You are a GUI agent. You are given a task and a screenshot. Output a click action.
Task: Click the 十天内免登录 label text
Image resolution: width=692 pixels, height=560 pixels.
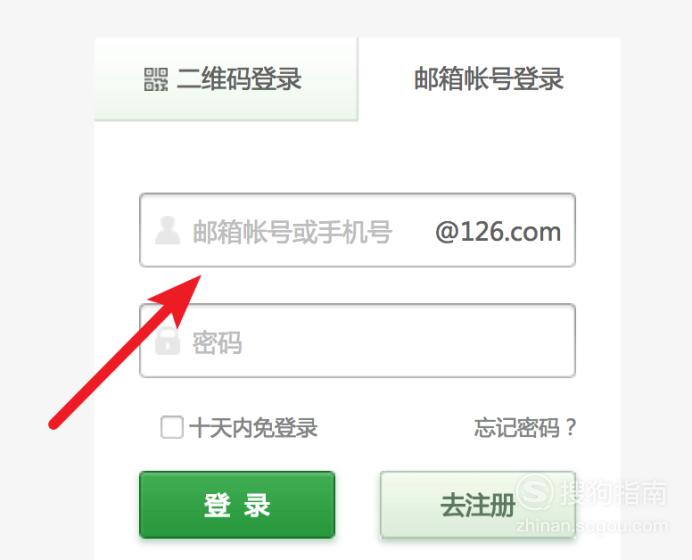coord(253,428)
